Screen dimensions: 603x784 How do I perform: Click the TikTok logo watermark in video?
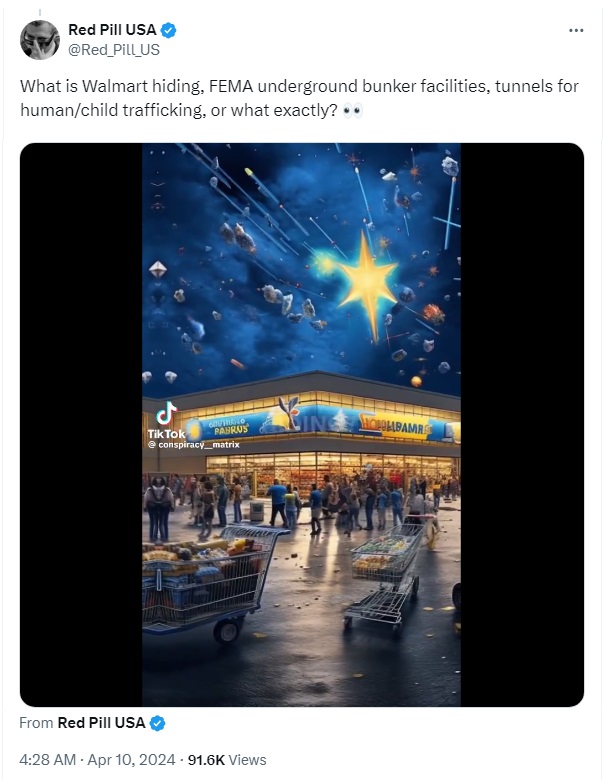point(166,420)
